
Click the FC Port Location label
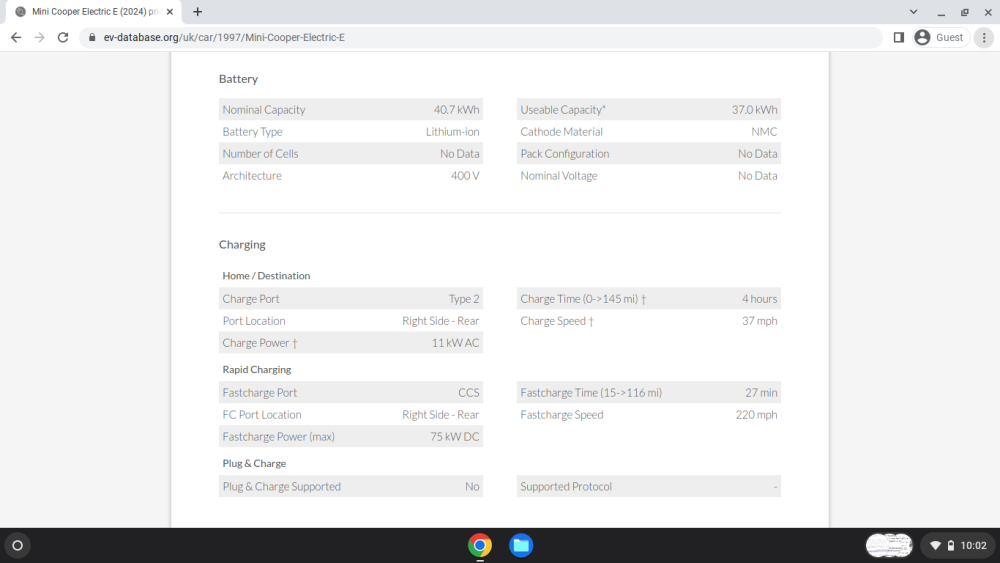[261, 415]
